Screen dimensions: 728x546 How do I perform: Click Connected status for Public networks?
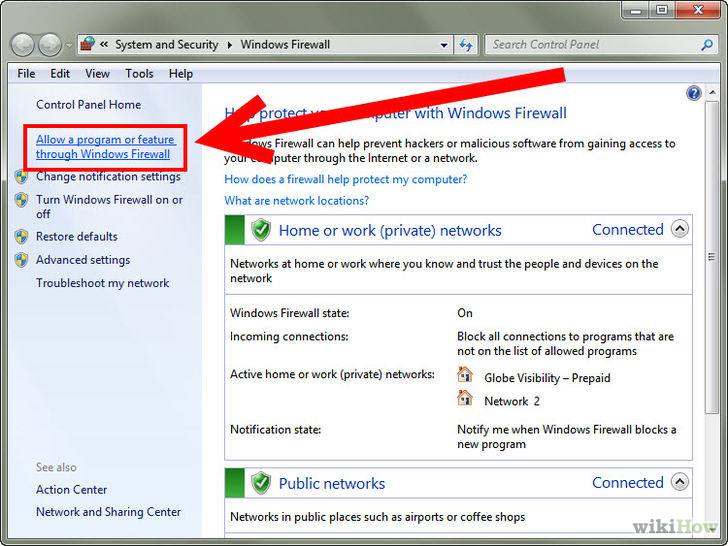(628, 482)
